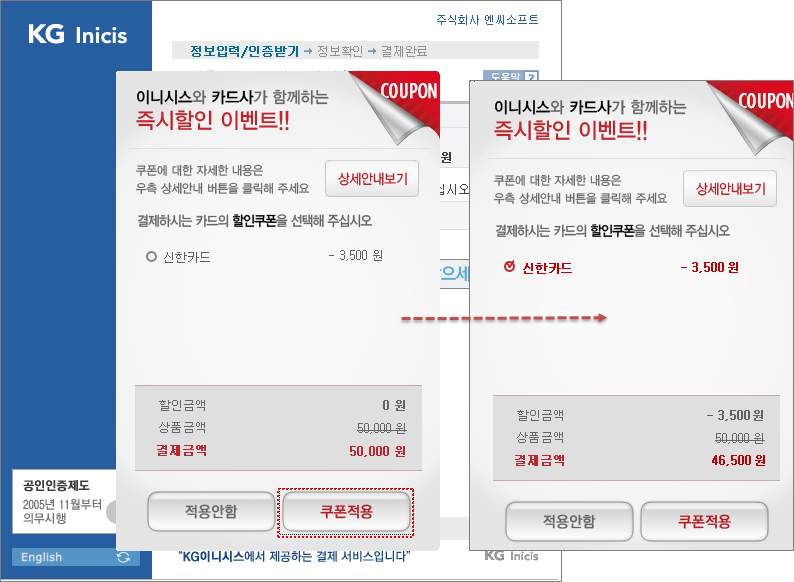Click the gray KG Inicis logo at bottom
Viewport: 794px width, 582px height.
[x=509, y=555]
